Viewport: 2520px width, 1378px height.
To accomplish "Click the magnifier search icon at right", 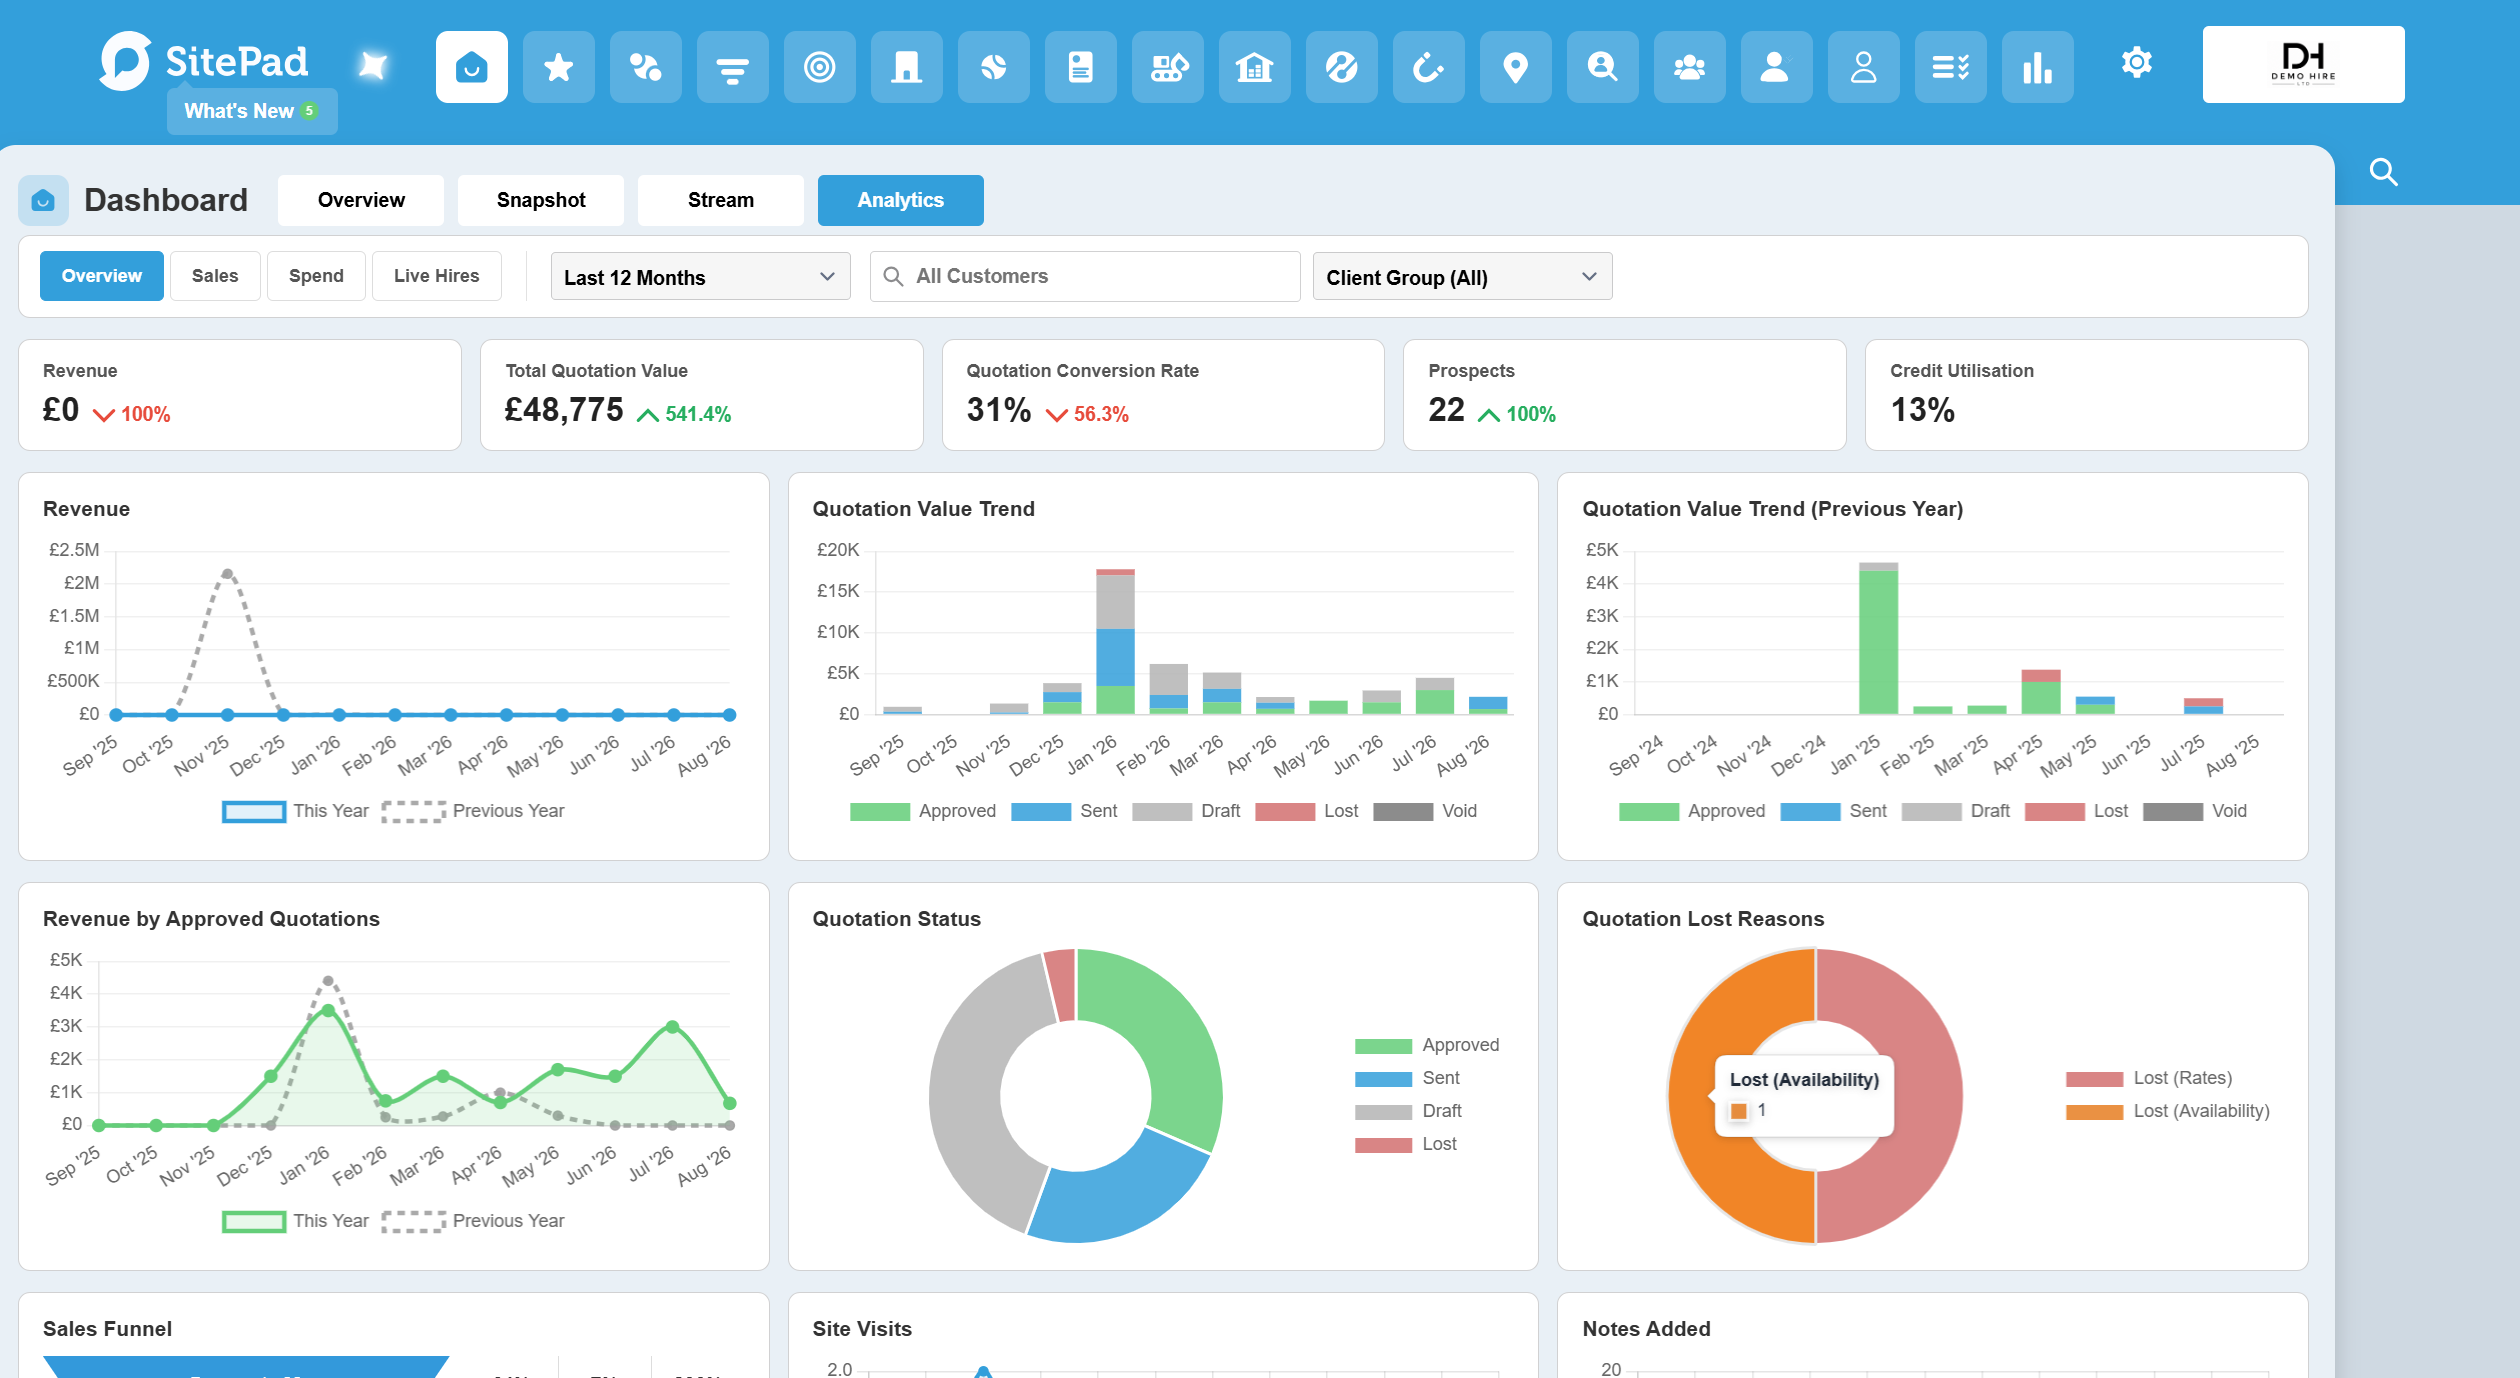I will click(2384, 172).
